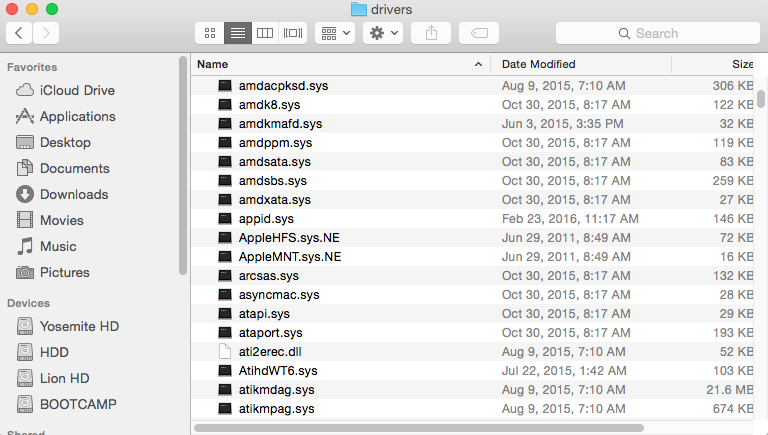Click the arcsas.sys file icon
Viewport: 768px width, 435px height.
pos(225,276)
